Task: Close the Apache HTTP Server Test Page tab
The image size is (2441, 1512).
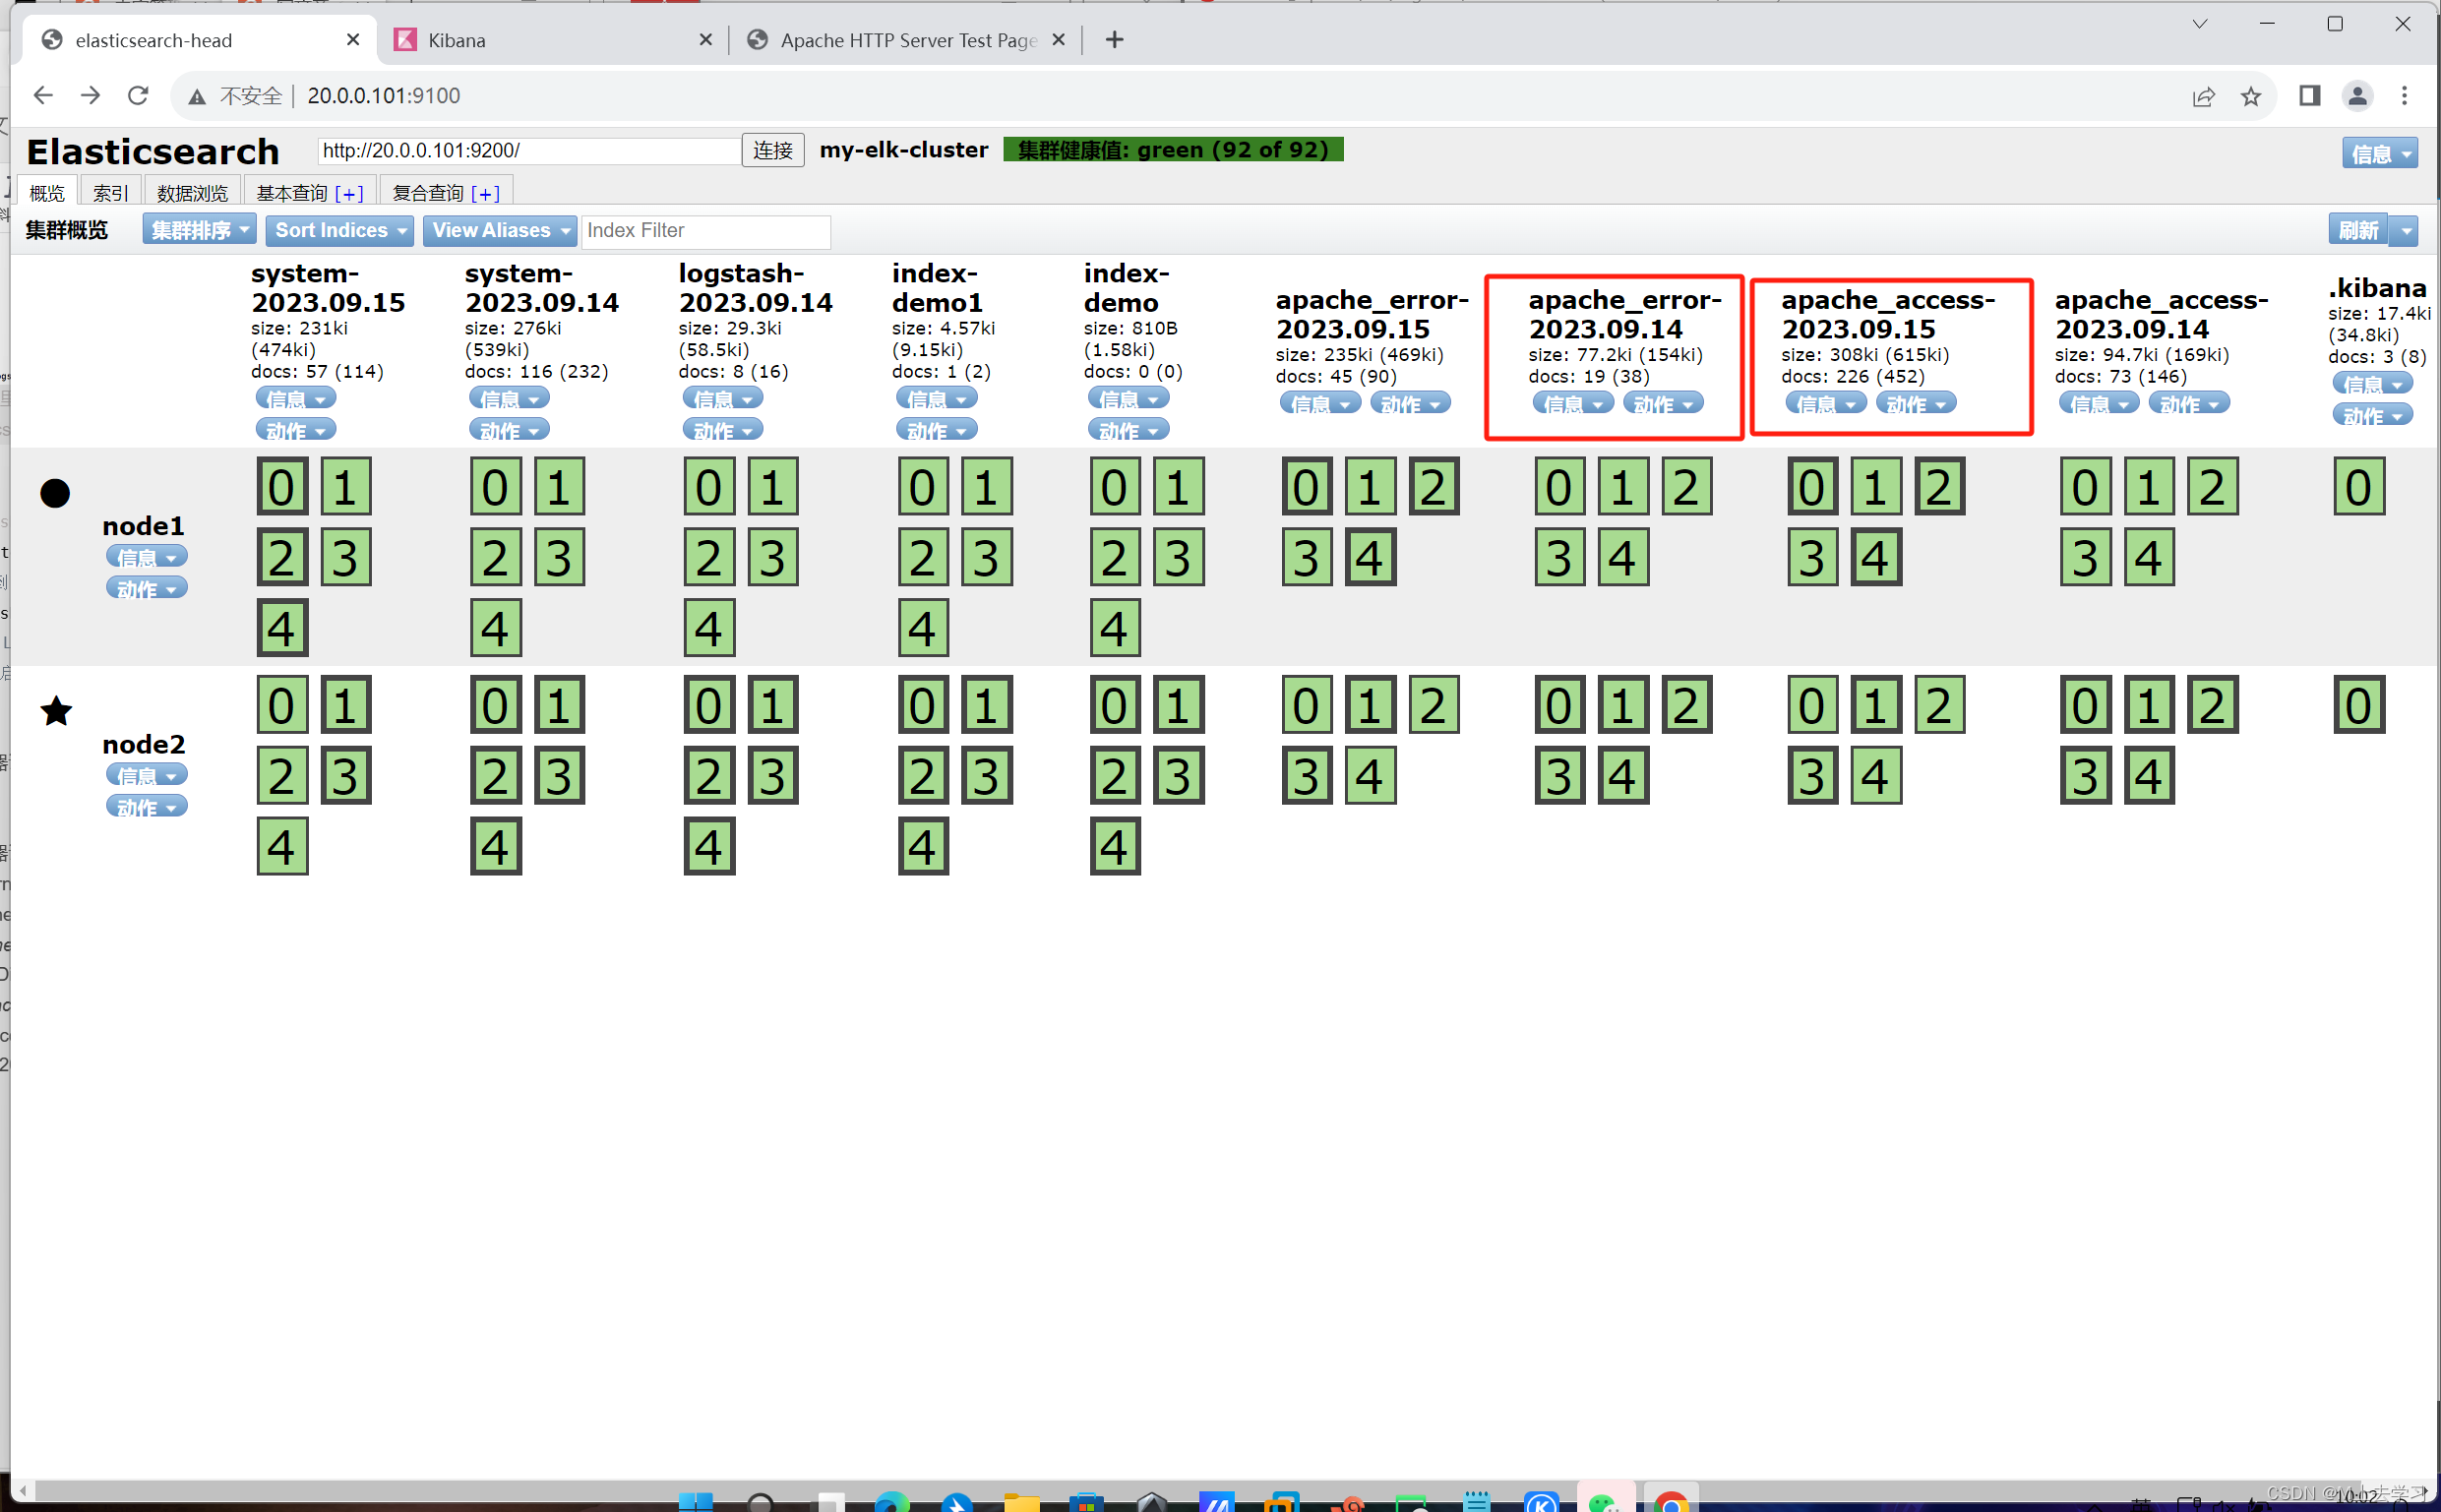Action: pos(1059,40)
